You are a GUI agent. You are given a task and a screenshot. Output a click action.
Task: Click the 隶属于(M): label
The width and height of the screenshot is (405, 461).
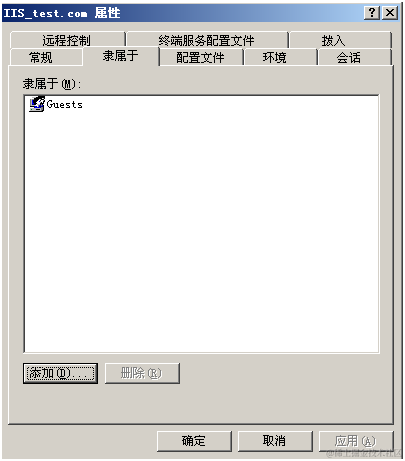(52, 84)
